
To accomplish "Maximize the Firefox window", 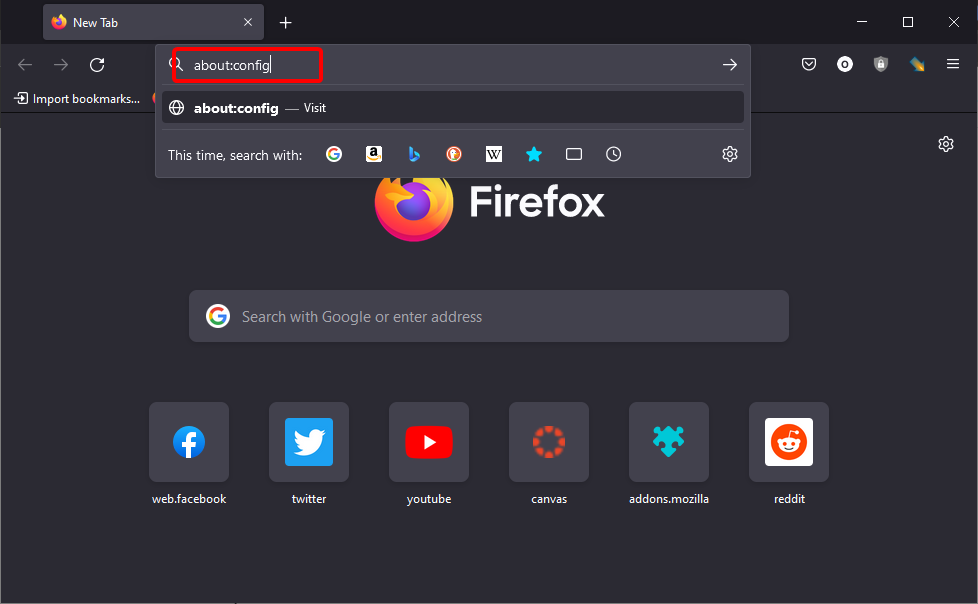I will (x=908, y=22).
